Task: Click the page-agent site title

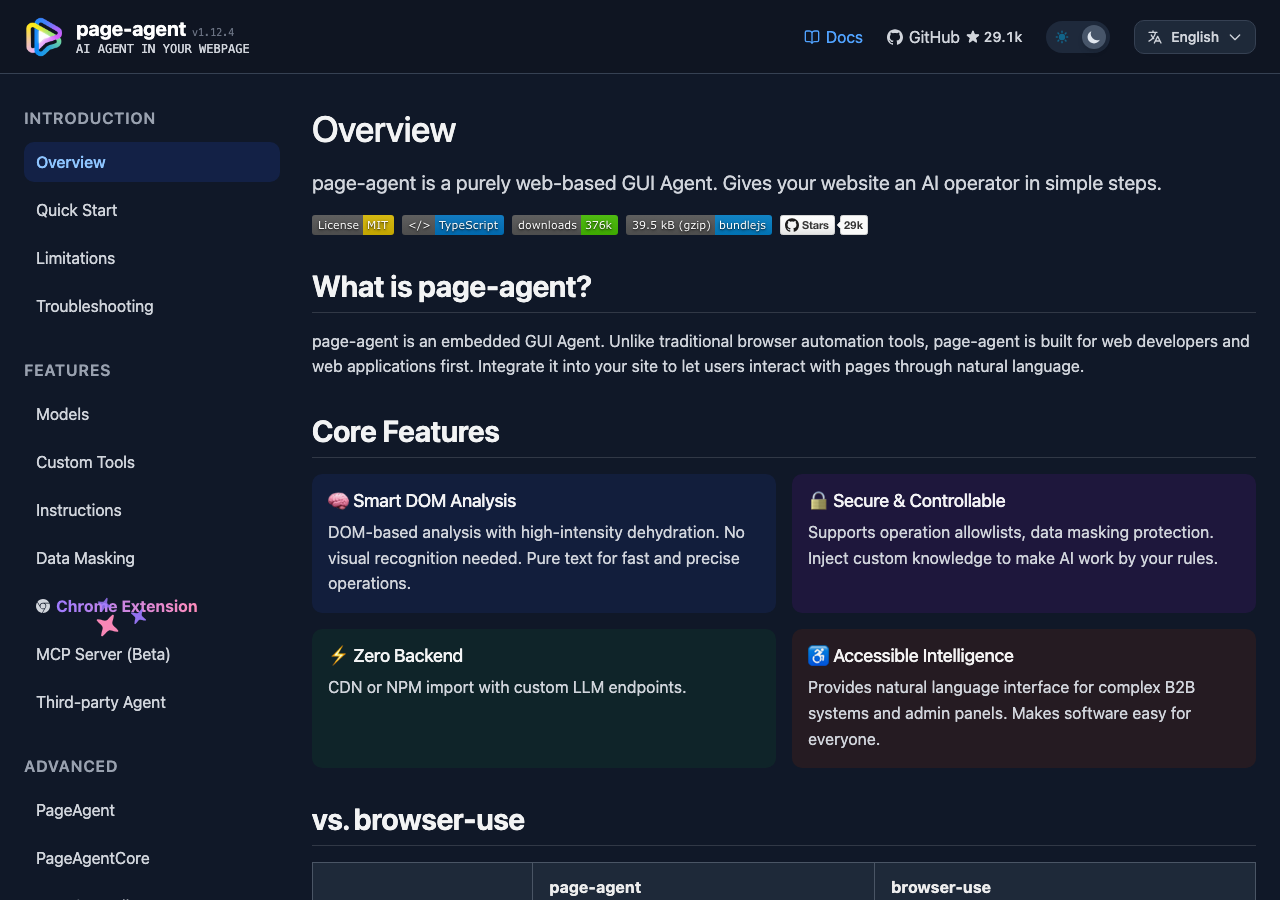Action: [131, 29]
